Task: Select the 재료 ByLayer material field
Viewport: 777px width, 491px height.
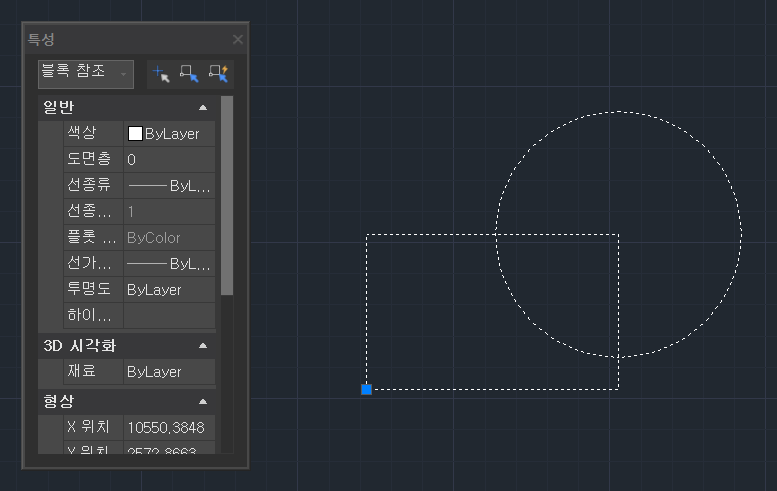Action: click(x=168, y=371)
